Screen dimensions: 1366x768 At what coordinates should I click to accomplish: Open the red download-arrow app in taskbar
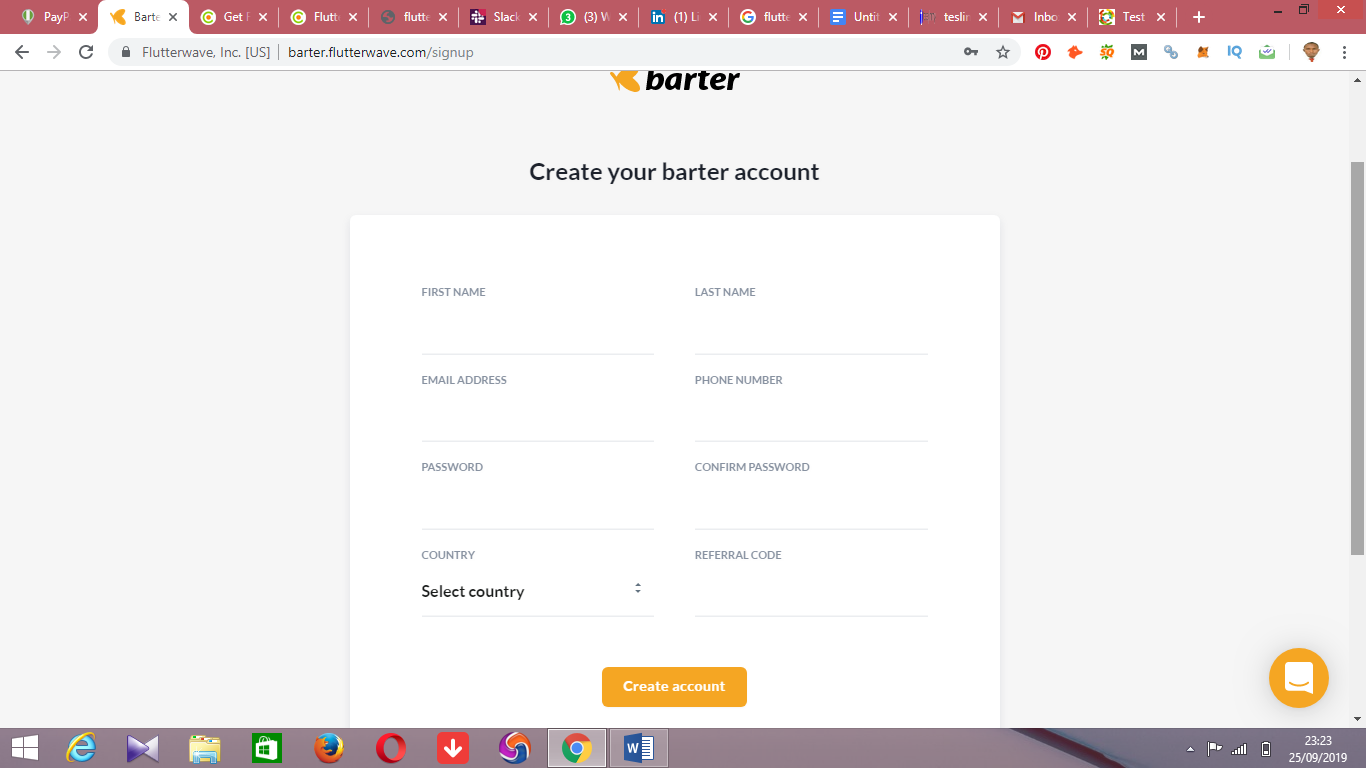point(453,748)
